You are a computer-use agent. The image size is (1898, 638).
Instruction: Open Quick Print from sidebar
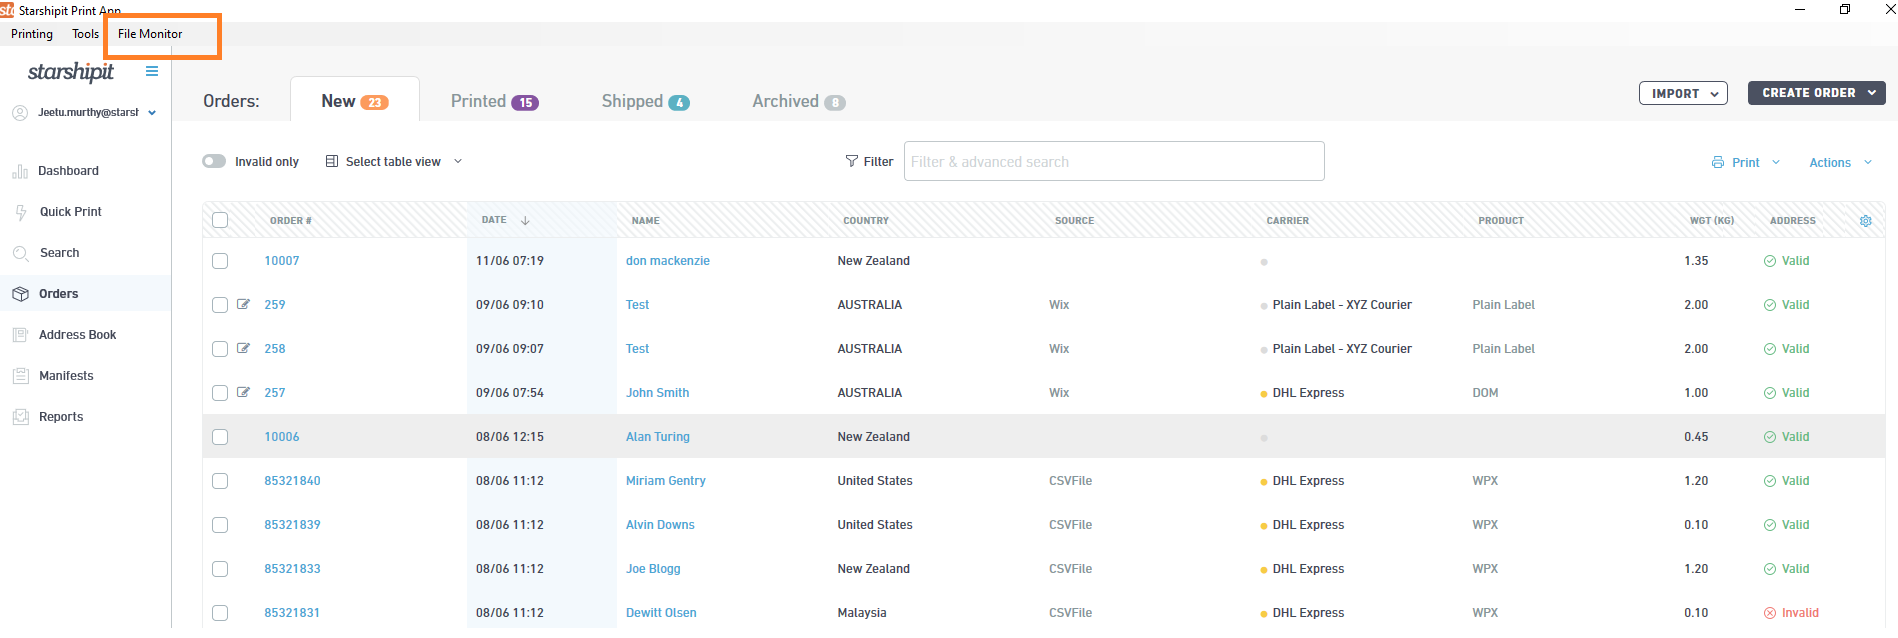(x=70, y=212)
